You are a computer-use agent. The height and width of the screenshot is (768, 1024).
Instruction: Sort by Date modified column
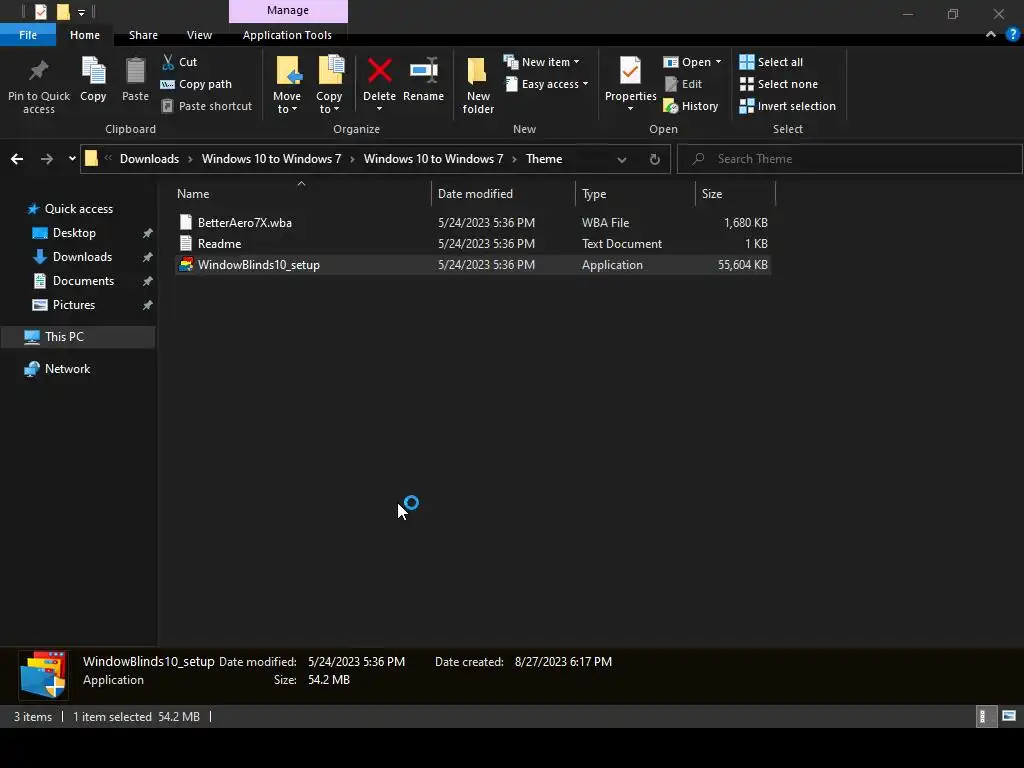[503, 194]
